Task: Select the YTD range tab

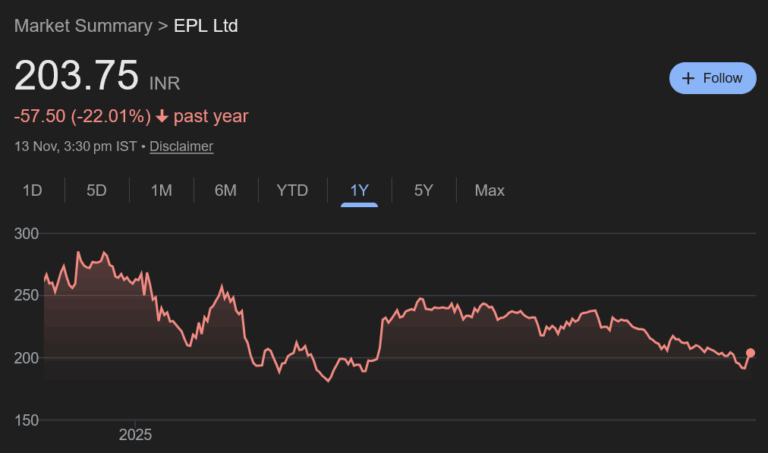Action: point(292,190)
